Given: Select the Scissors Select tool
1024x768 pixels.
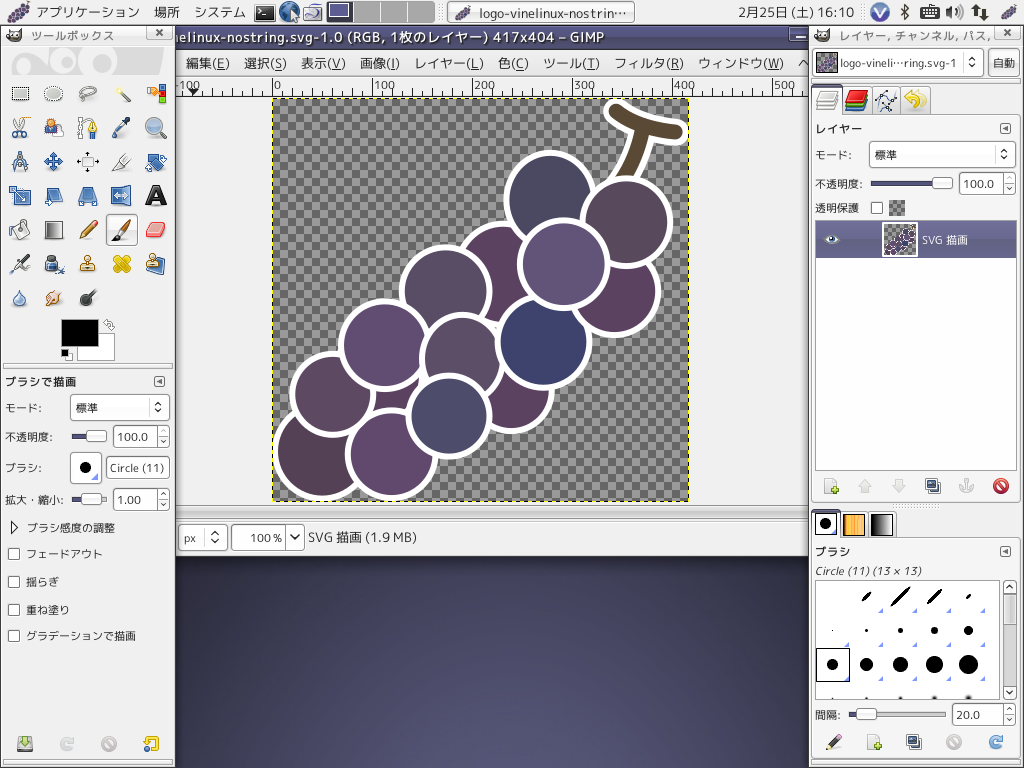Looking at the screenshot, I should coord(20,127).
